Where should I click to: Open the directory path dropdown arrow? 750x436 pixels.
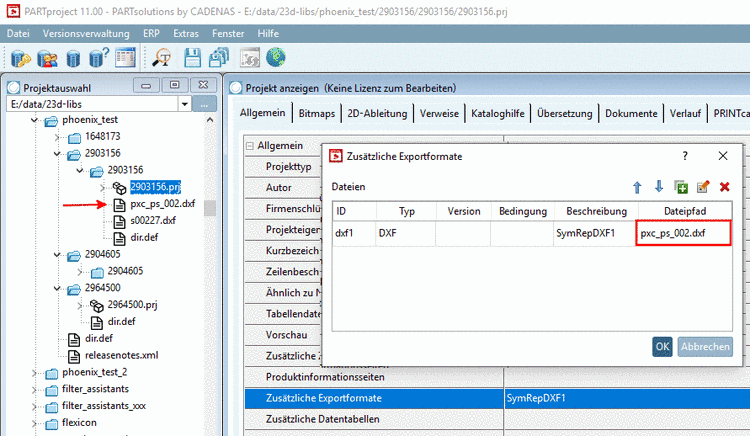184,104
